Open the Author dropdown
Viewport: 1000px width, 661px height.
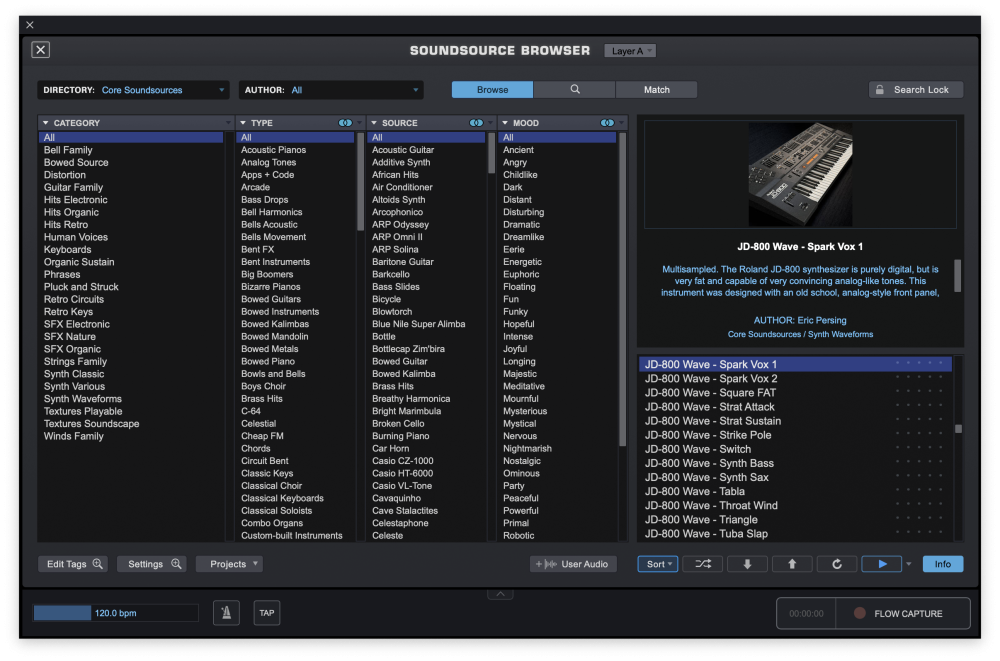(331, 90)
